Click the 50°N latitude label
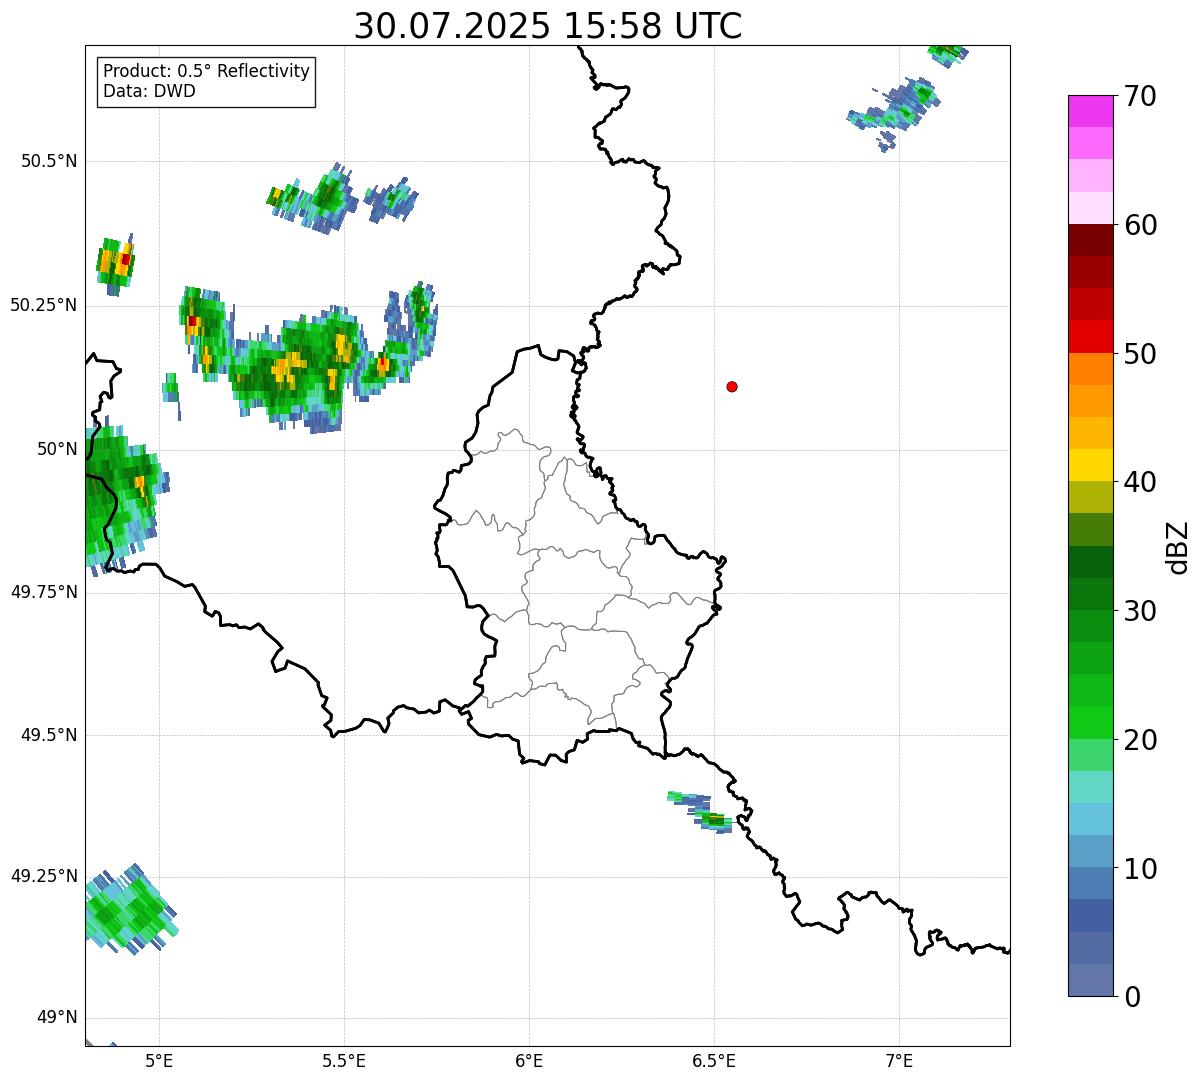1202x1081 pixels. coord(57,449)
